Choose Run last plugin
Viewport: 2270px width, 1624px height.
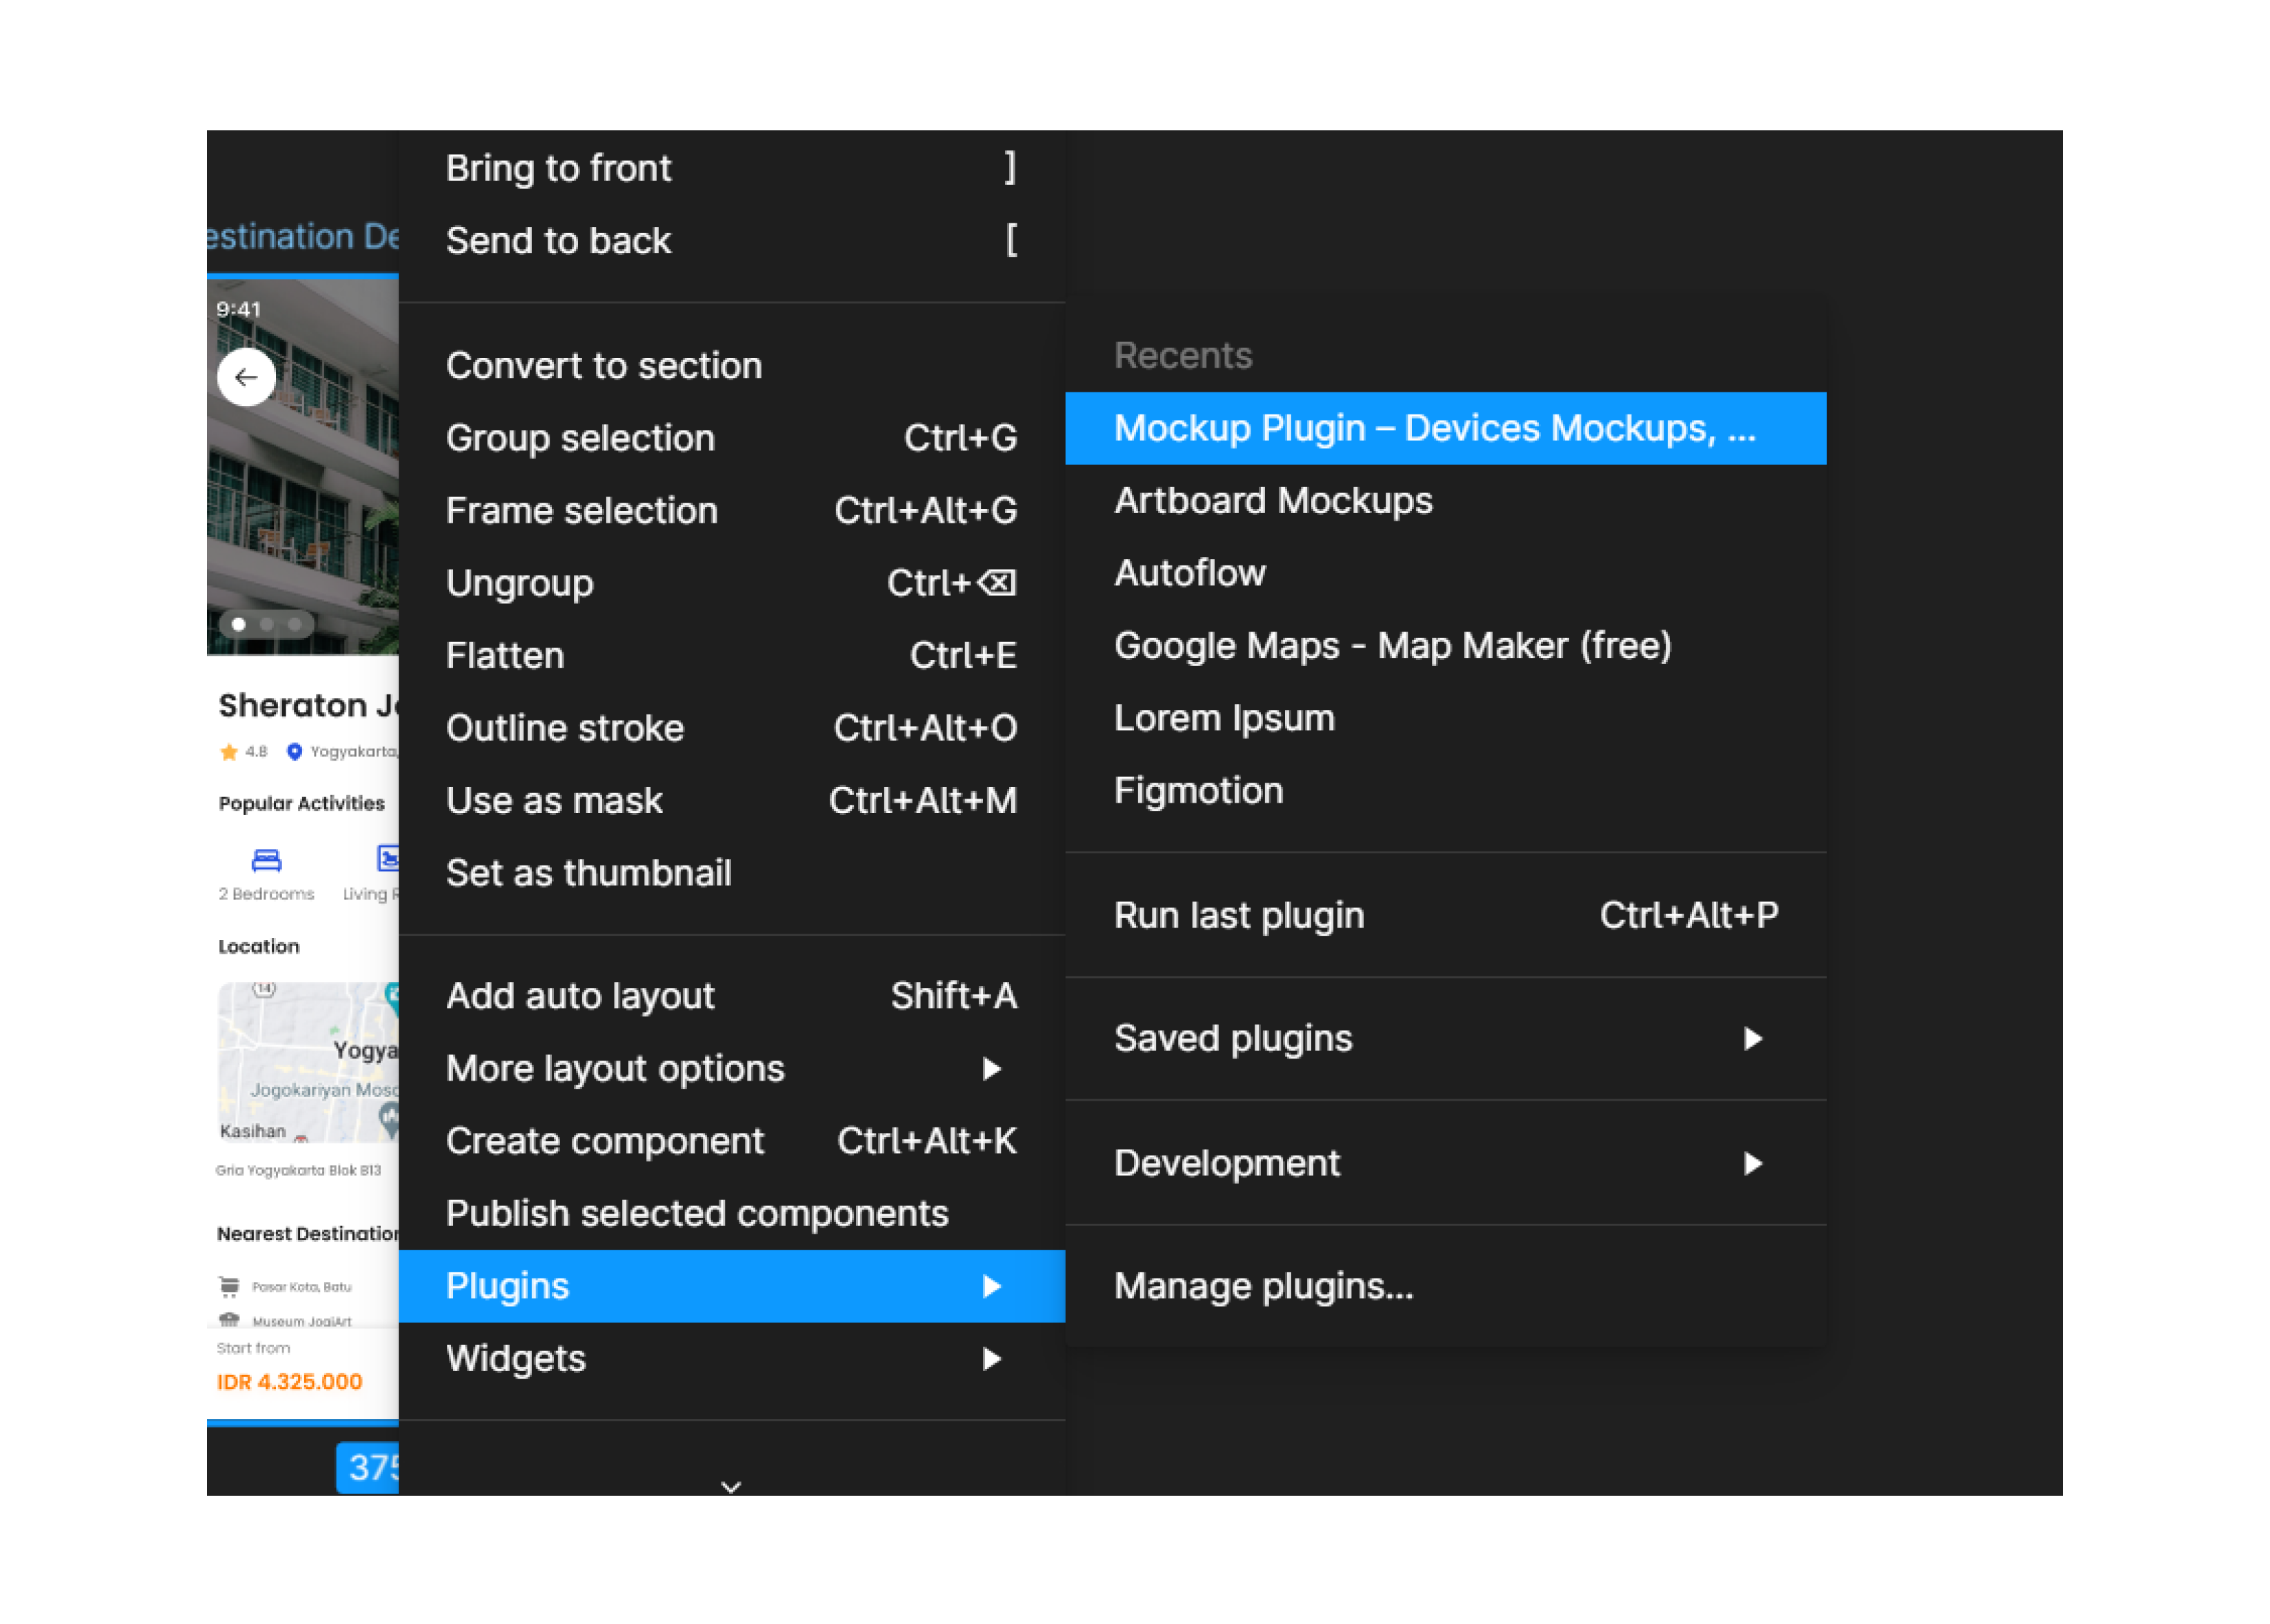[x=1445, y=915]
